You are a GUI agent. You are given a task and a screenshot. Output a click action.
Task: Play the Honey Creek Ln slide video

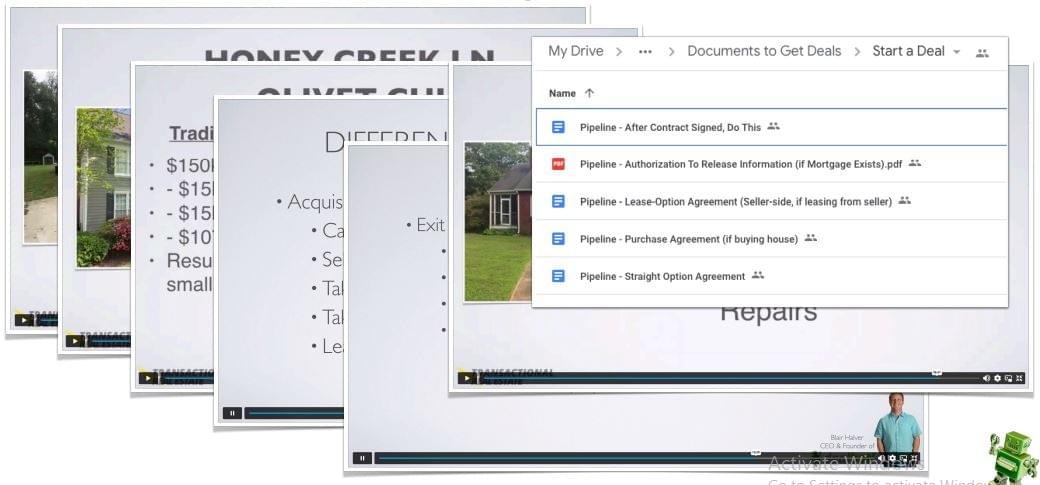(x=75, y=341)
